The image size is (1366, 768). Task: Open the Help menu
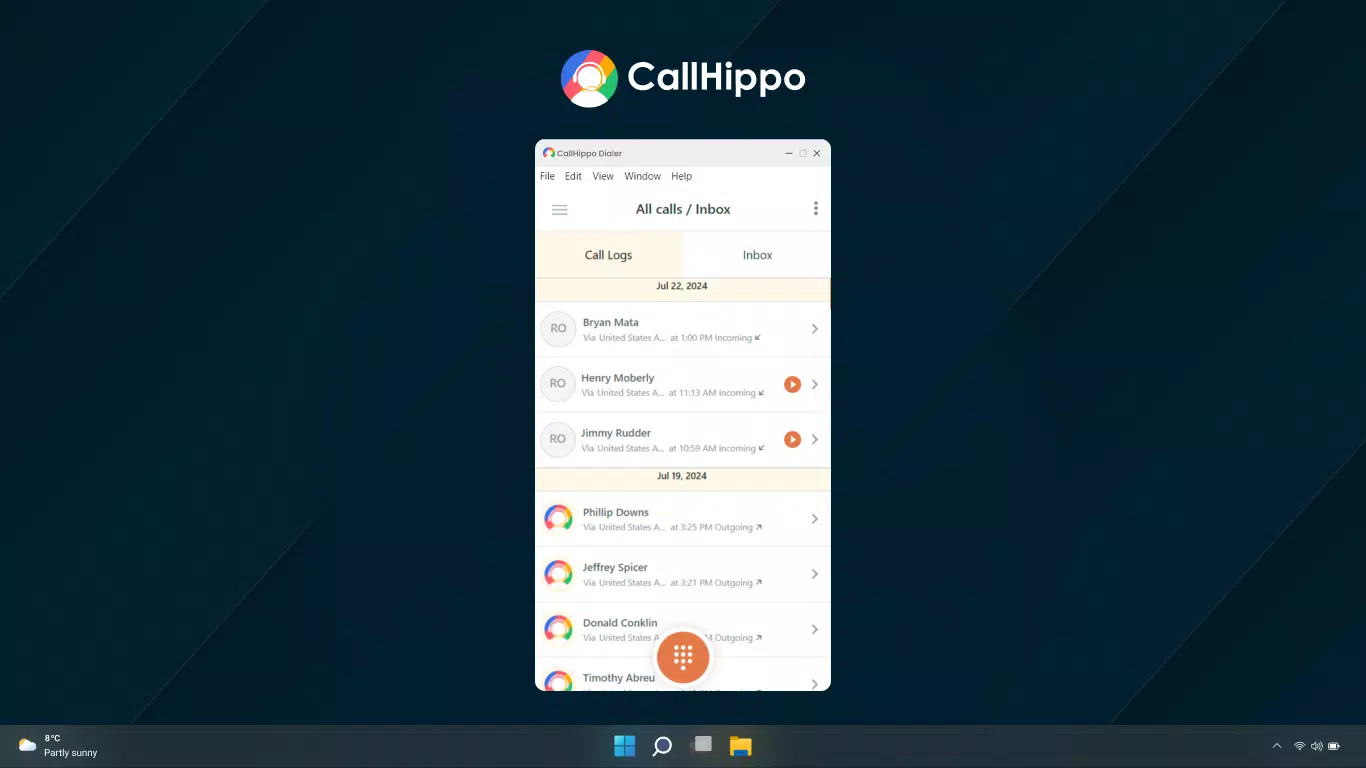(x=681, y=176)
